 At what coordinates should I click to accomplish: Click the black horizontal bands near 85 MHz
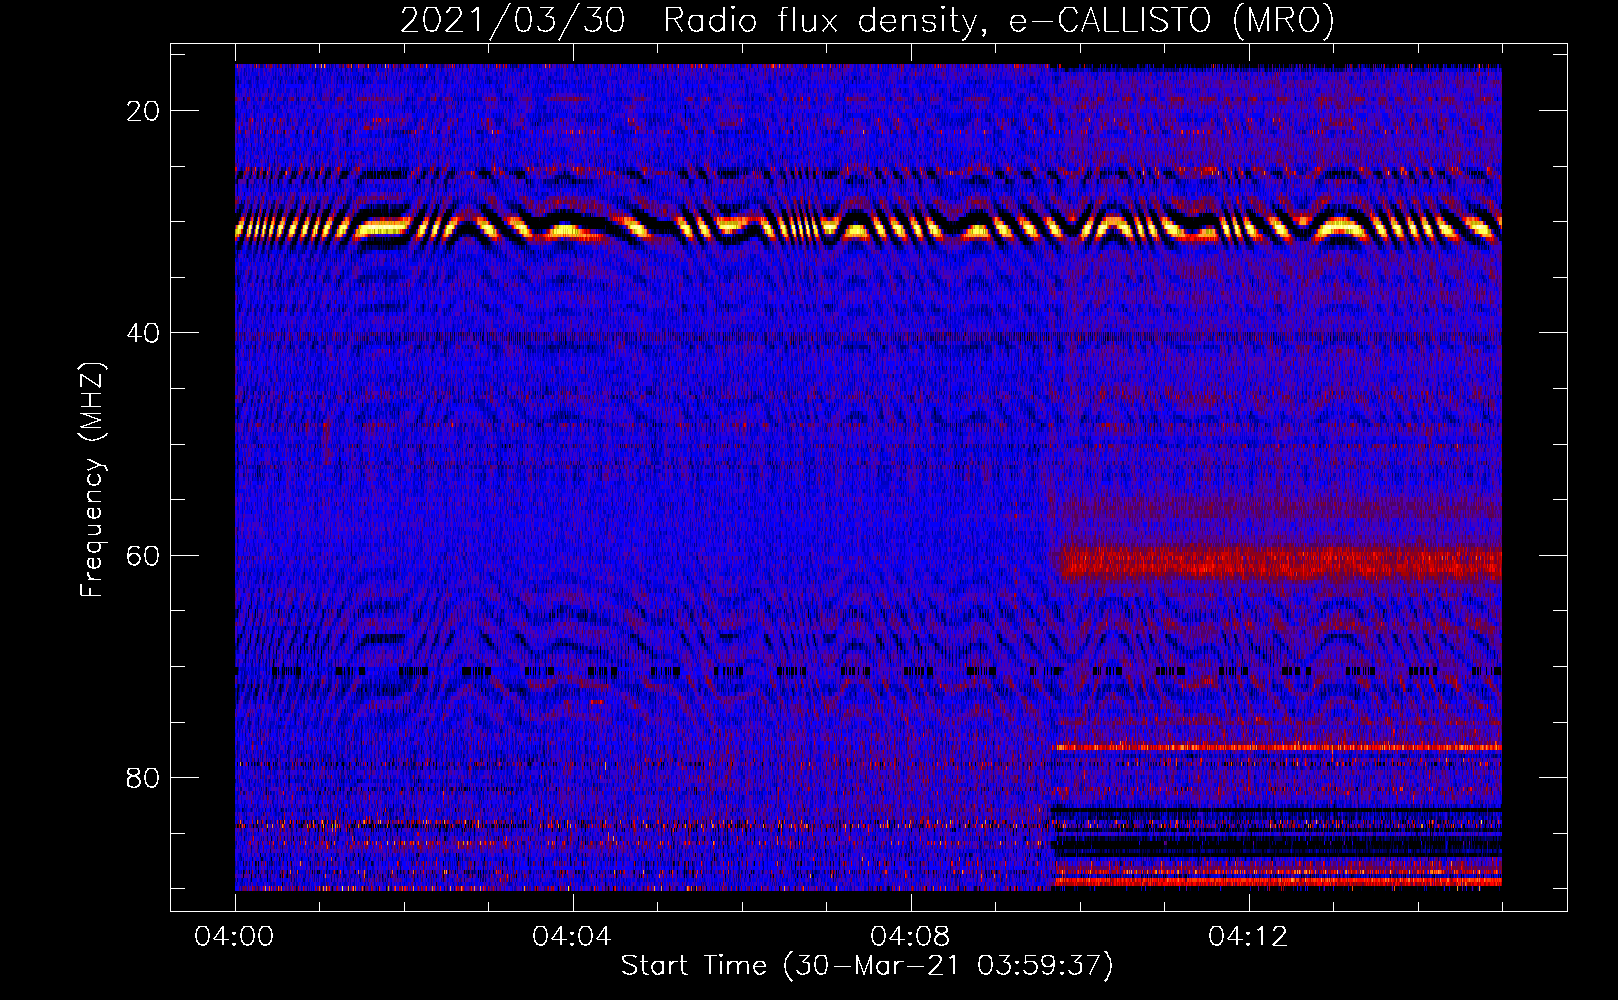1277,831
